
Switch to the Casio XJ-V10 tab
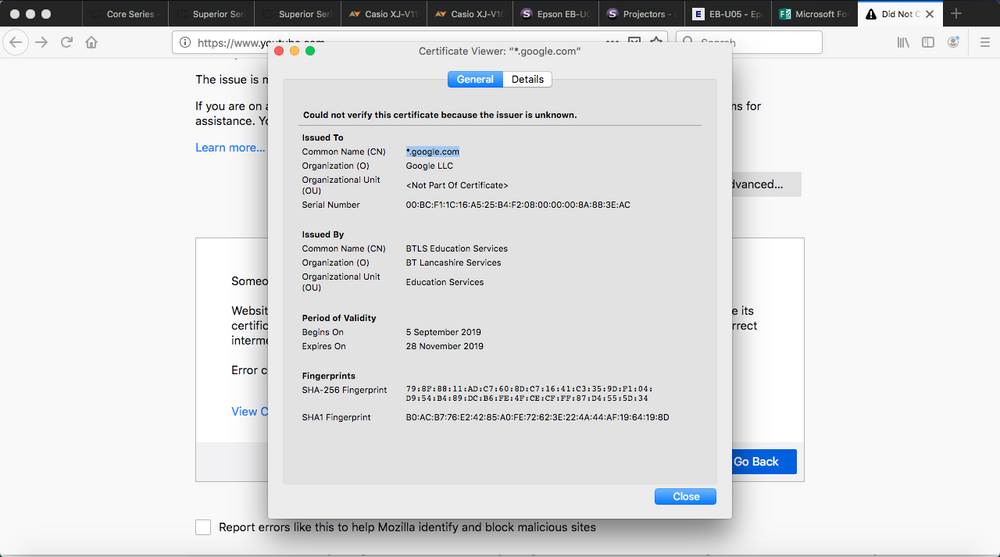[469, 13]
